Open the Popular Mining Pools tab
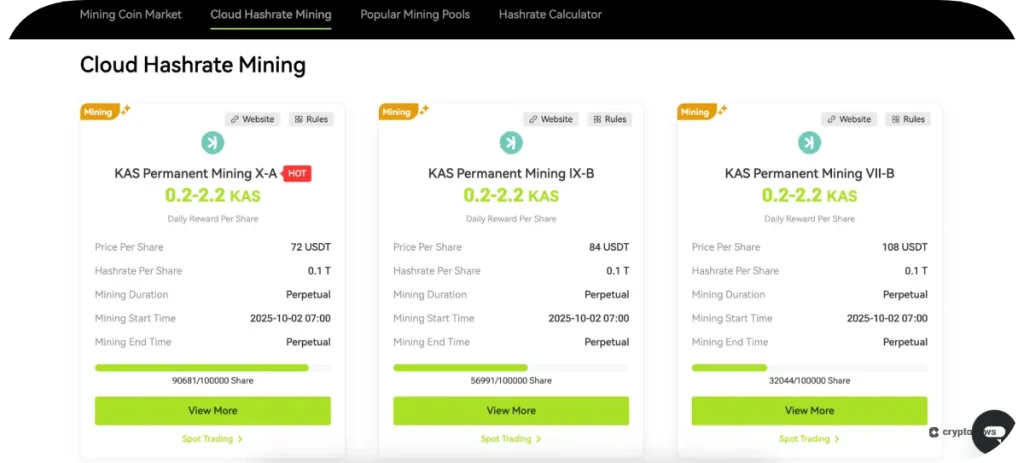1024x463 pixels. 415,15
